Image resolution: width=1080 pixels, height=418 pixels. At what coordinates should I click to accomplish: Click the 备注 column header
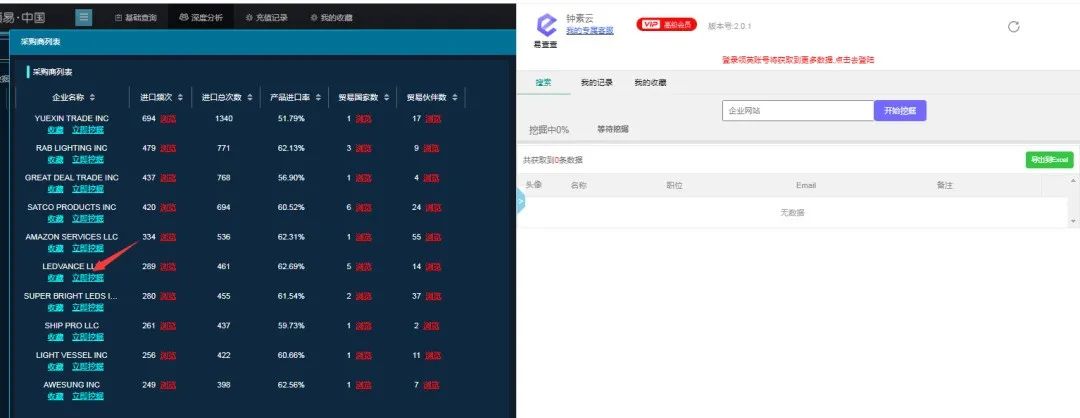[x=945, y=185]
